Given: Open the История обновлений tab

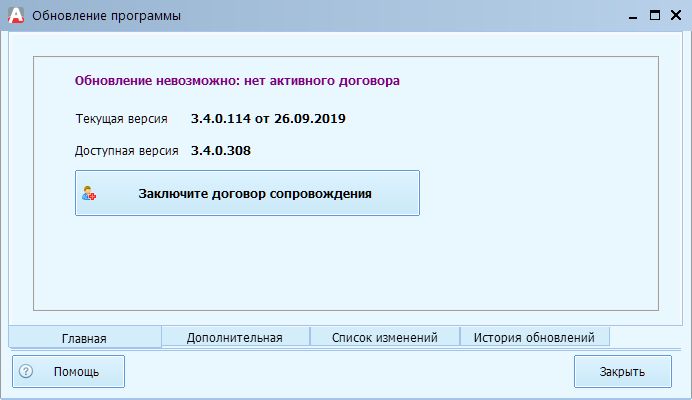Looking at the screenshot, I should (x=534, y=337).
